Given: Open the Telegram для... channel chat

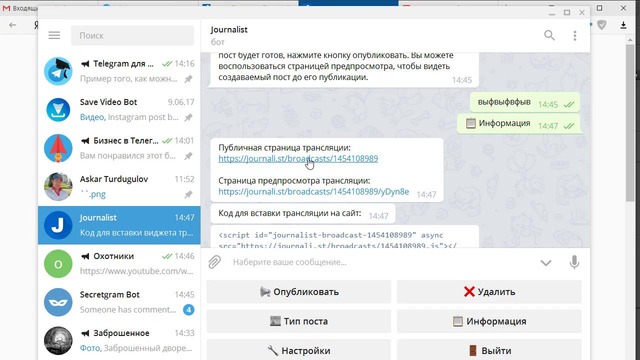Looking at the screenshot, I should (x=119, y=71).
